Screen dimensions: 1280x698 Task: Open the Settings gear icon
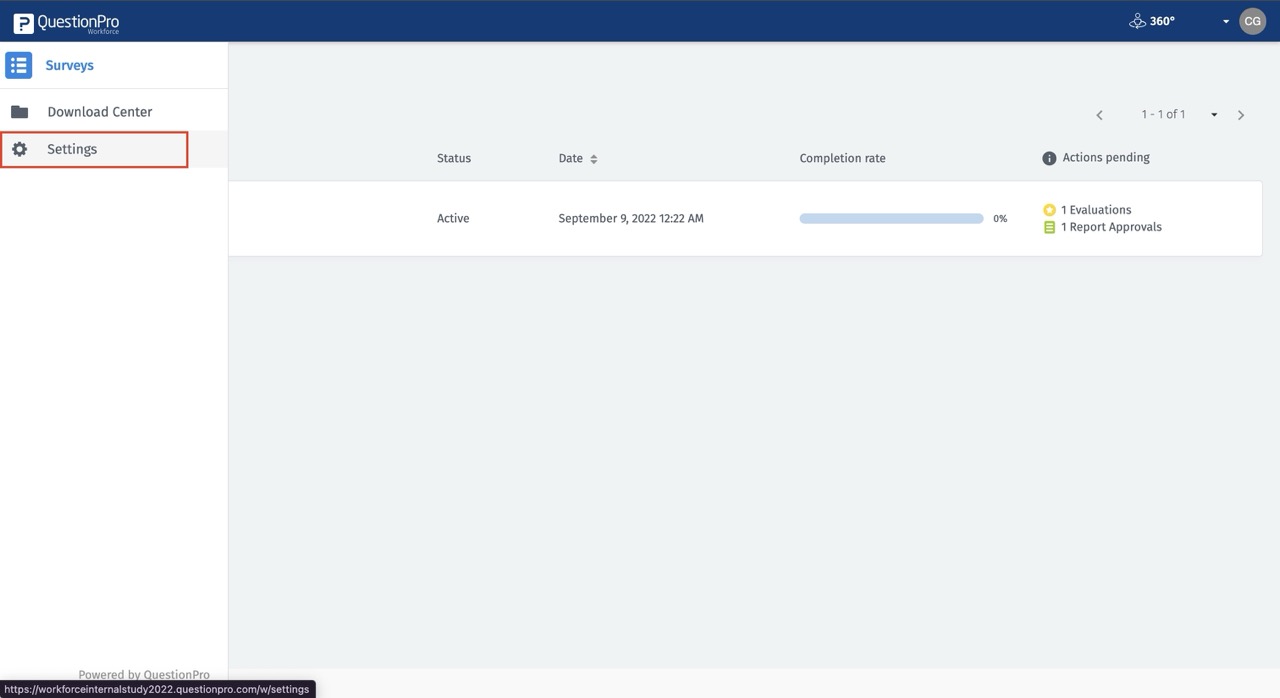(20, 148)
